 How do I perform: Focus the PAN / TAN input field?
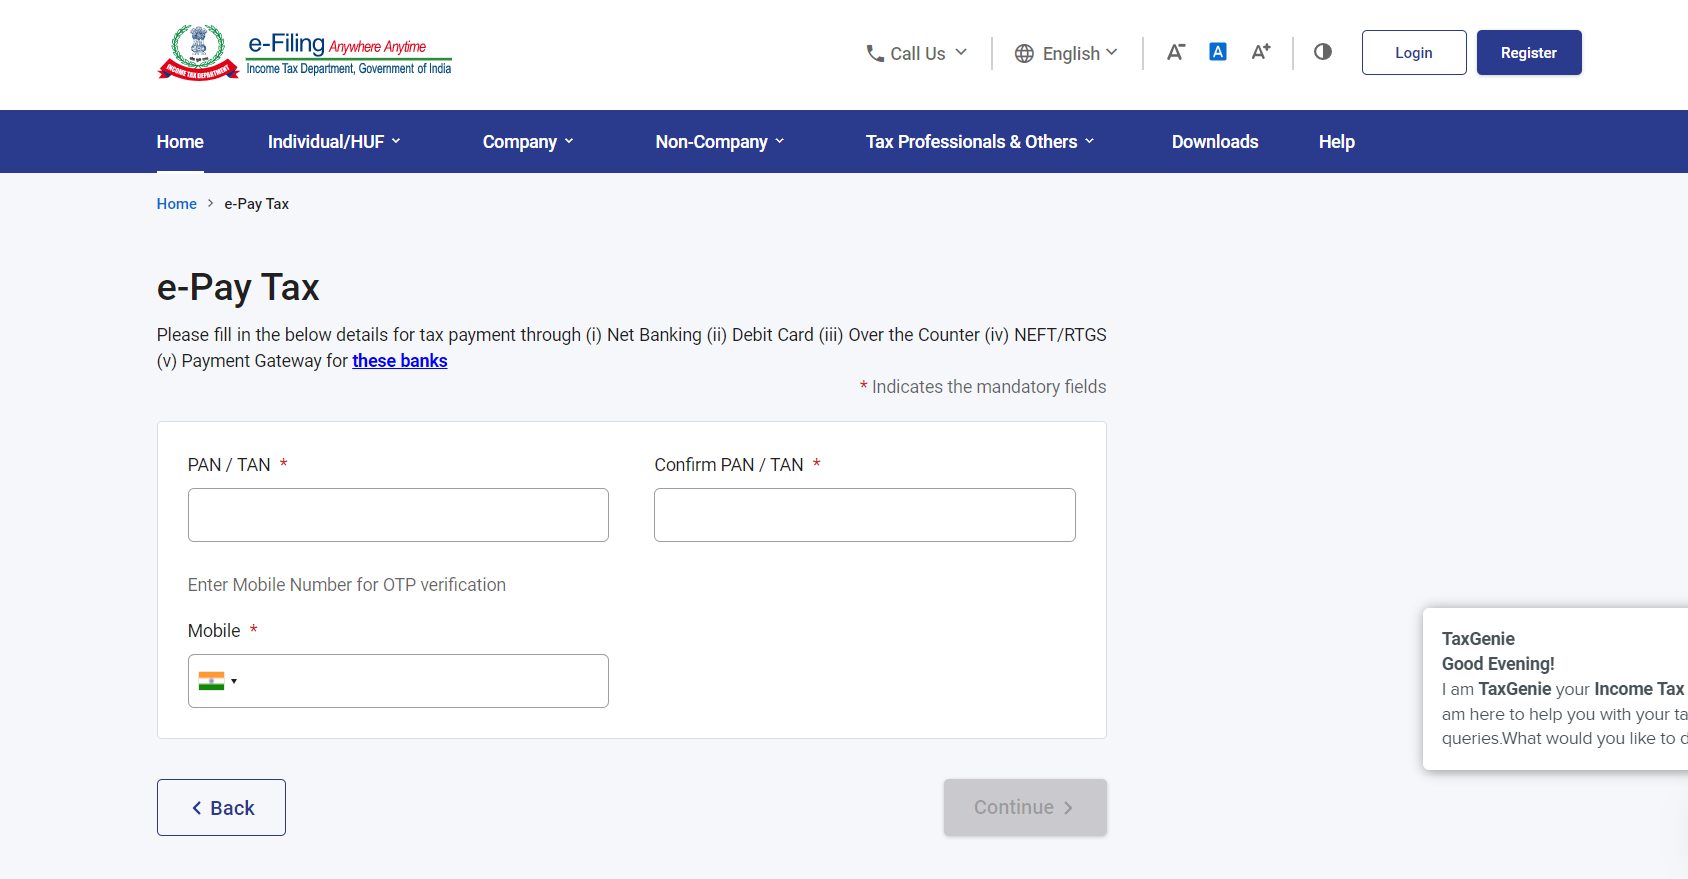tap(398, 515)
